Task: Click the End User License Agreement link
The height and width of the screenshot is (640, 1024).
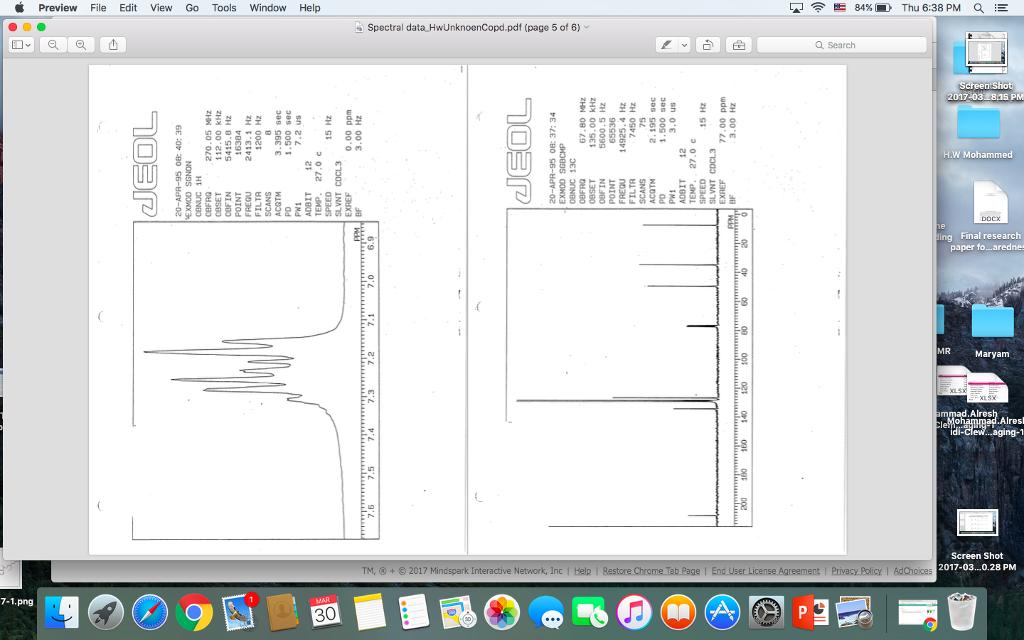Action: click(765, 571)
